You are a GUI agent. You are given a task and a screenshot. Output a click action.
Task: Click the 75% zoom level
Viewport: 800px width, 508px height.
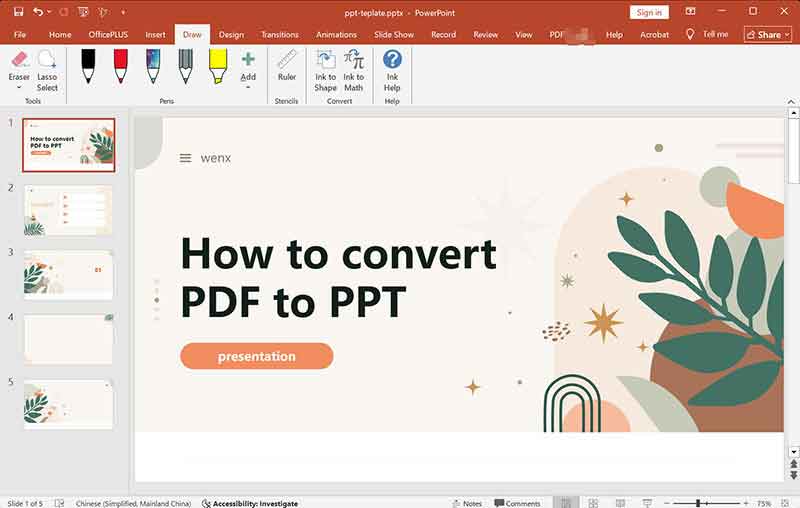pyautogui.click(x=764, y=503)
